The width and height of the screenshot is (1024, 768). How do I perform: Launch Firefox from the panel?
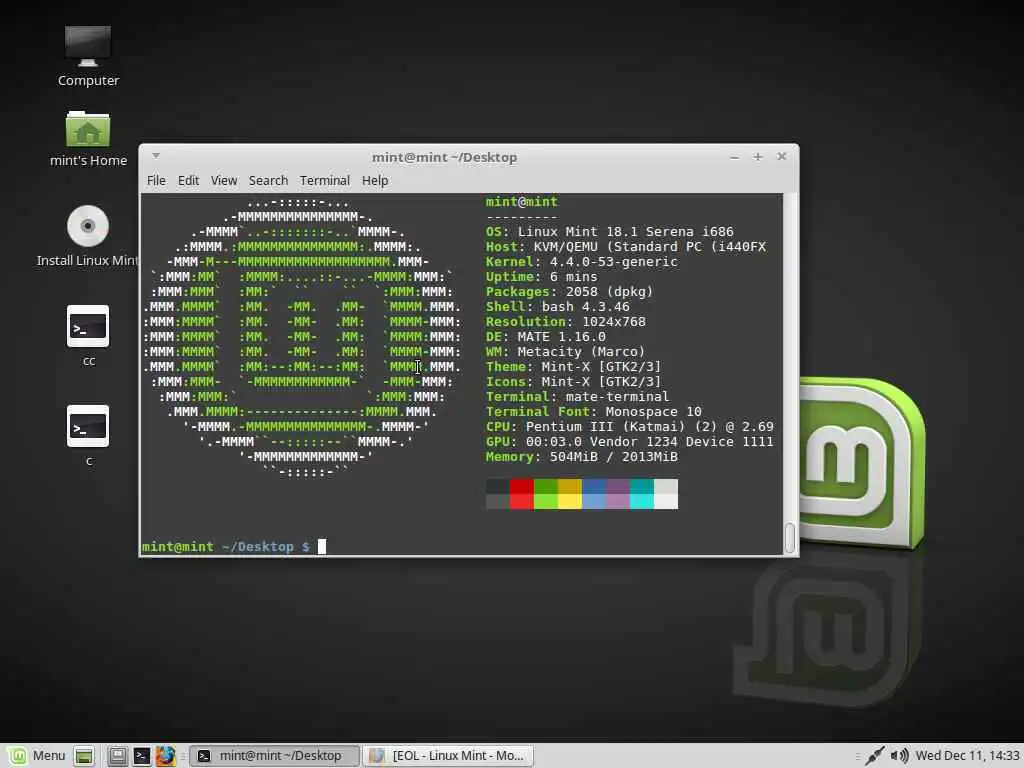point(166,756)
